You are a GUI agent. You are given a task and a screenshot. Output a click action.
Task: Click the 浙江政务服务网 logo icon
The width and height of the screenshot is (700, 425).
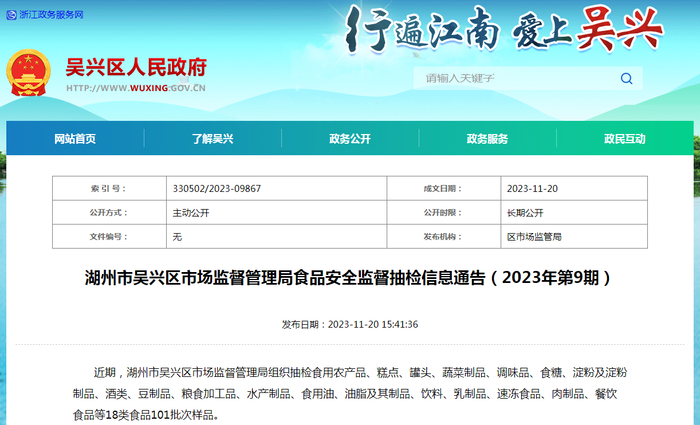[12, 15]
